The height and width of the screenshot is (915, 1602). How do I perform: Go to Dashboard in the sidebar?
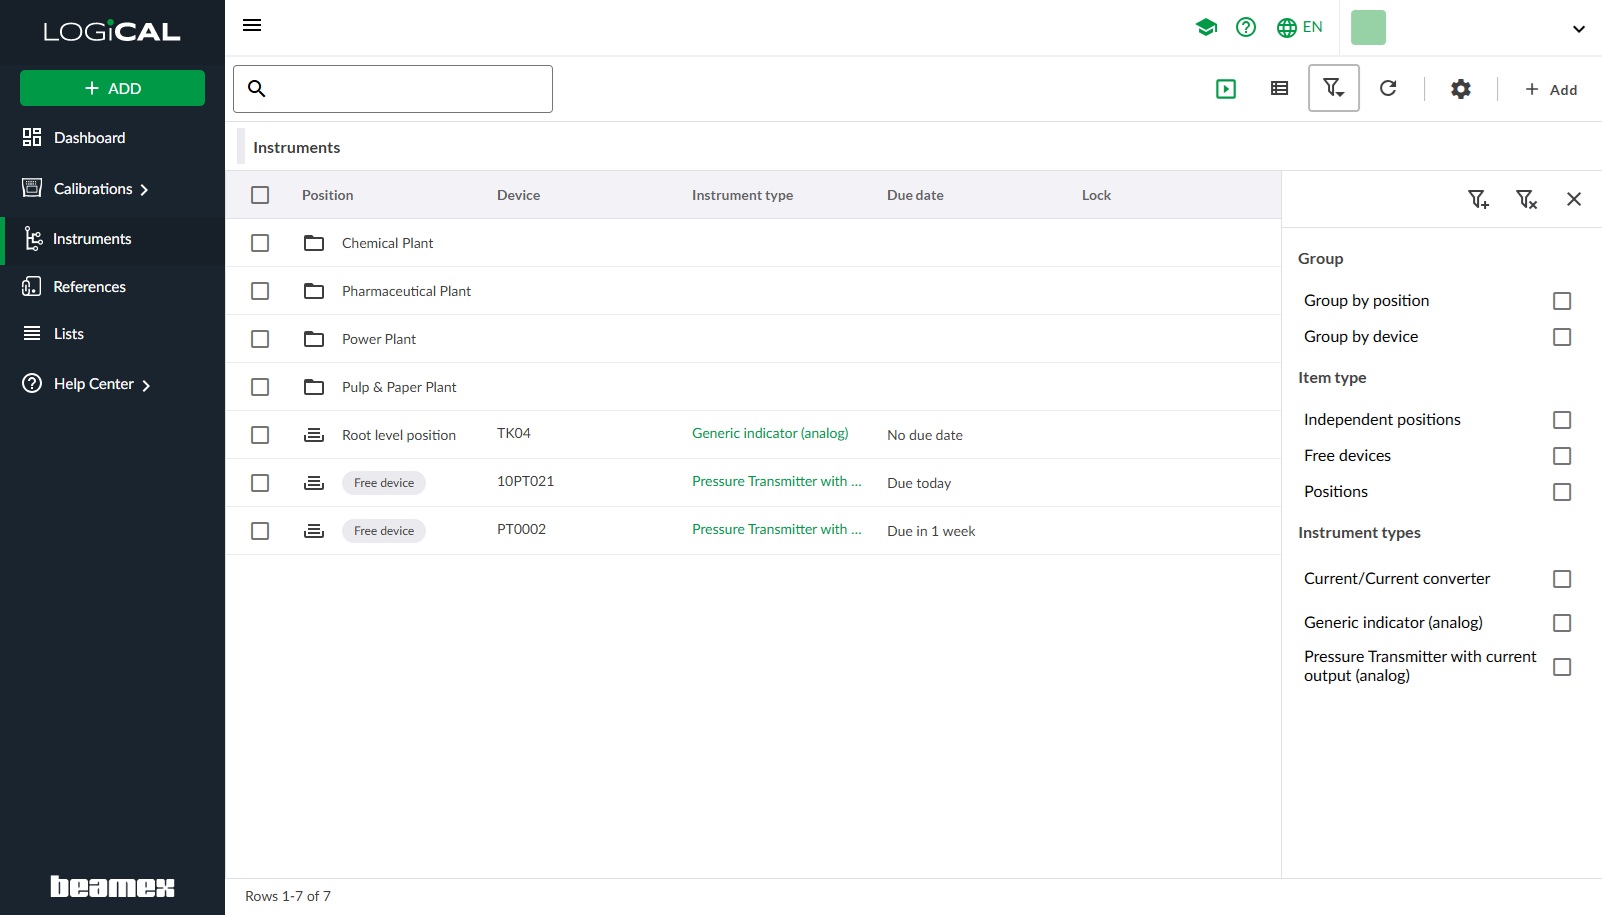[x=89, y=138]
